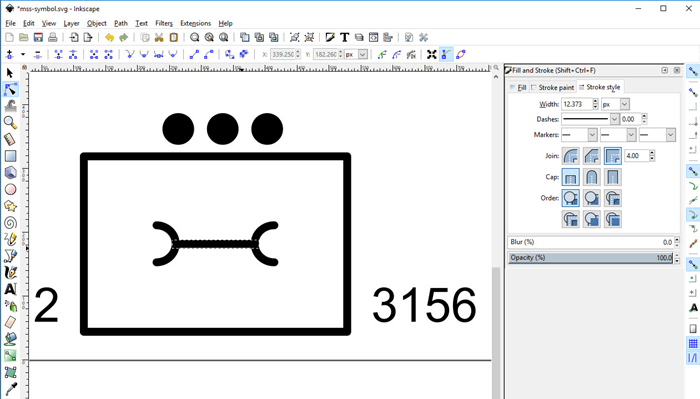
Task: Open the stroke Width unit dropdown
Action: [615, 104]
